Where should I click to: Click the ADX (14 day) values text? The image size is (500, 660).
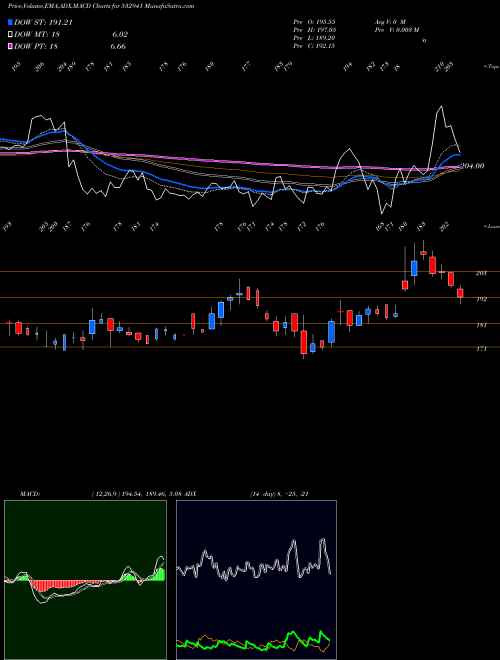click(x=279, y=494)
